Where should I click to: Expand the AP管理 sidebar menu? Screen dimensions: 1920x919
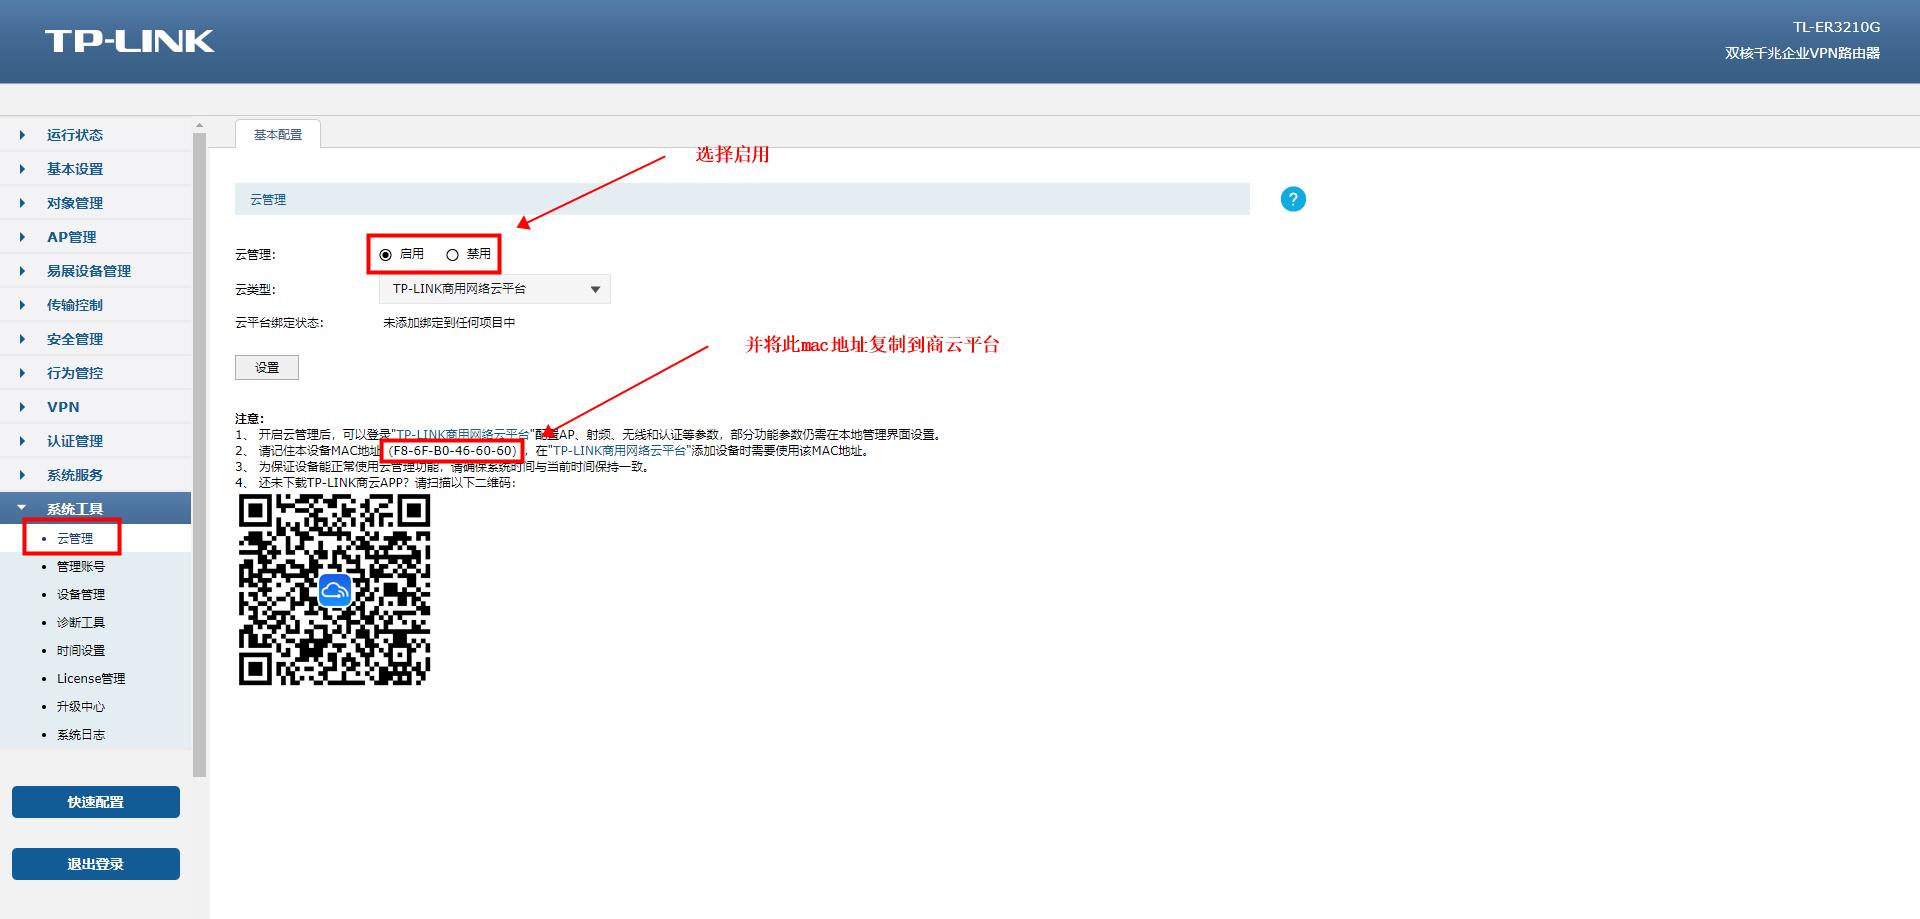[95, 237]
